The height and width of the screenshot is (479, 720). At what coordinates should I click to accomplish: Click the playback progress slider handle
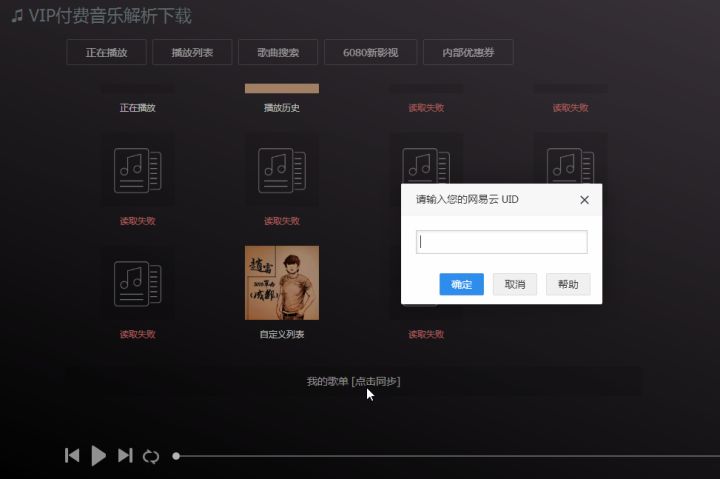pos(176,456)
